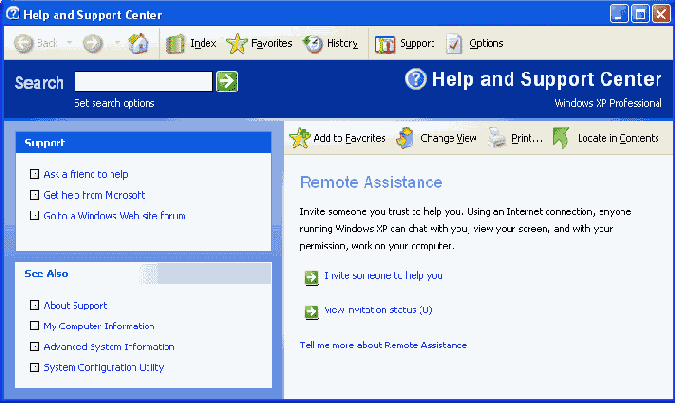
Task: Open the Forward history dropdown arrow
Action: tap(117, 43)
